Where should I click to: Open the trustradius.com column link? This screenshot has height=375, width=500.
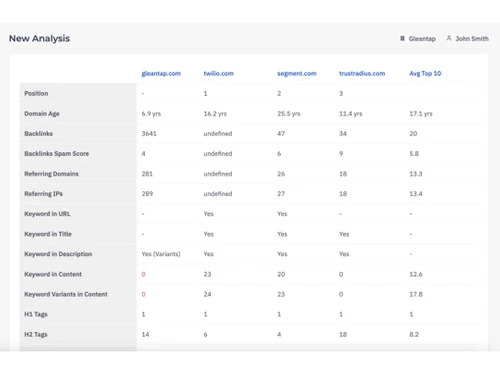point(362,74)
